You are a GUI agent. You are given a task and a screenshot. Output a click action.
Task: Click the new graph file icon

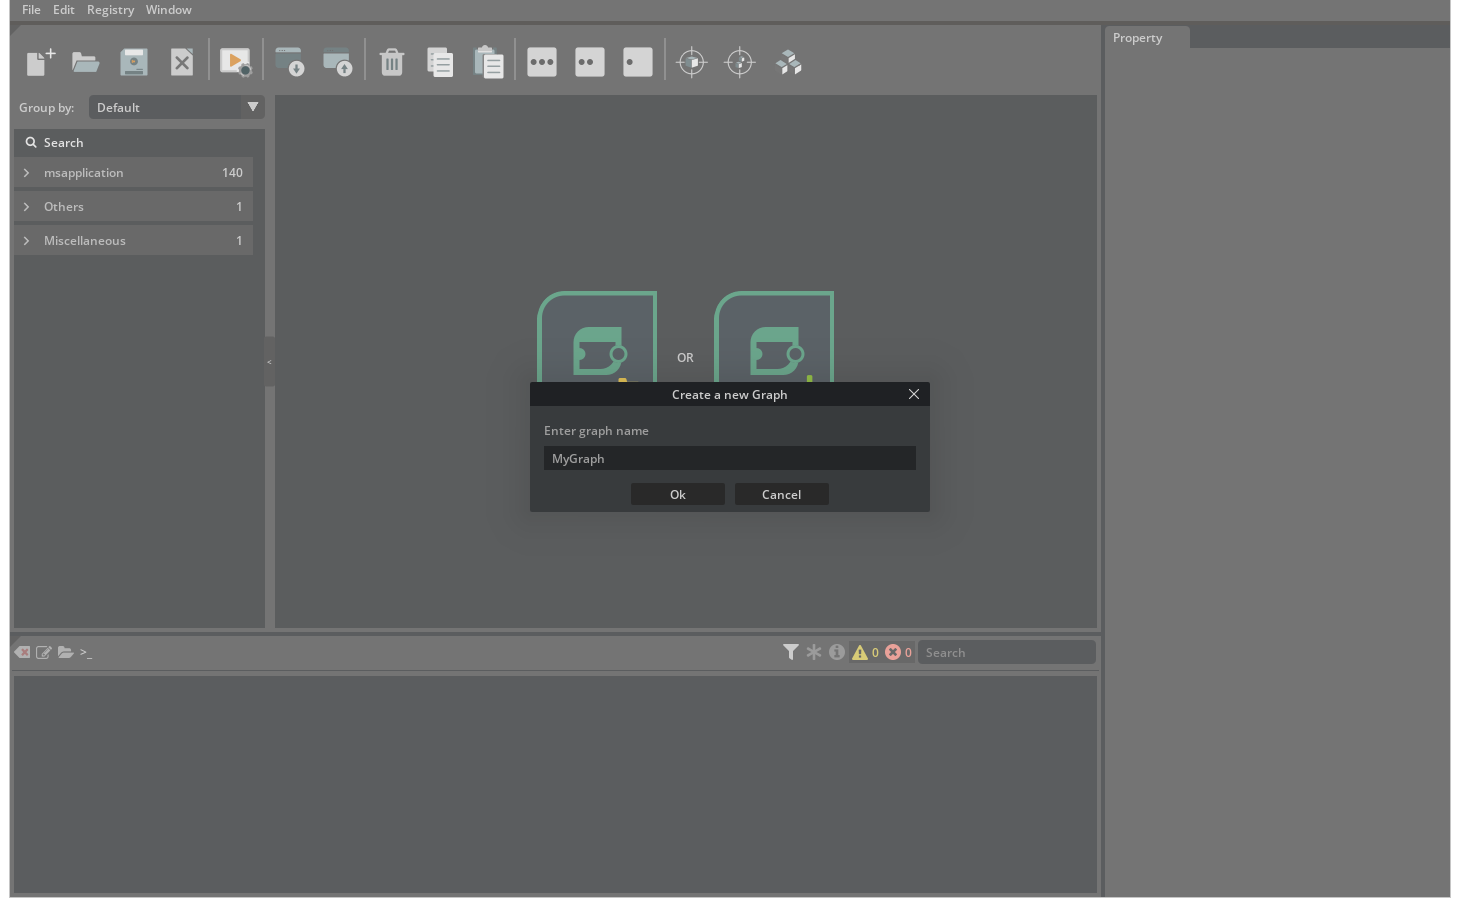point(40,62)
